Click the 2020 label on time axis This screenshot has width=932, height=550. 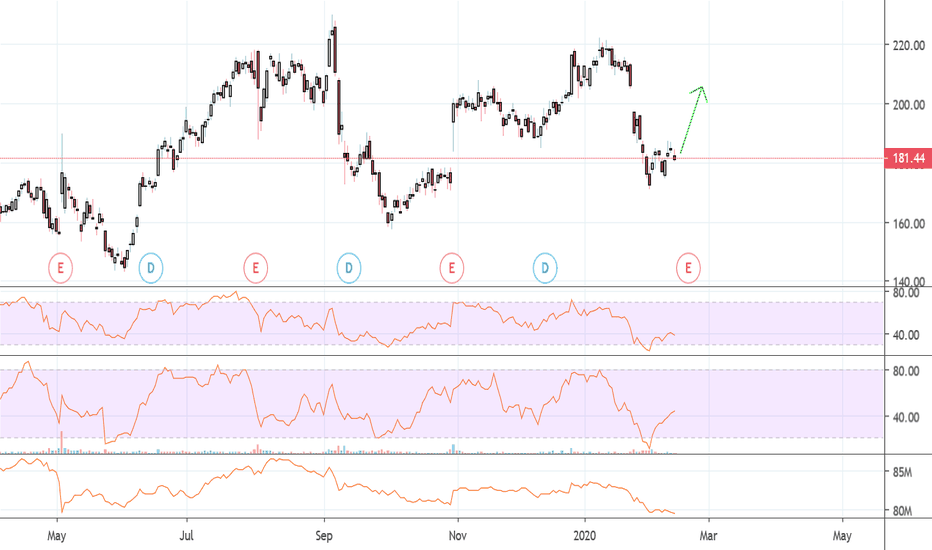point(585,536)
